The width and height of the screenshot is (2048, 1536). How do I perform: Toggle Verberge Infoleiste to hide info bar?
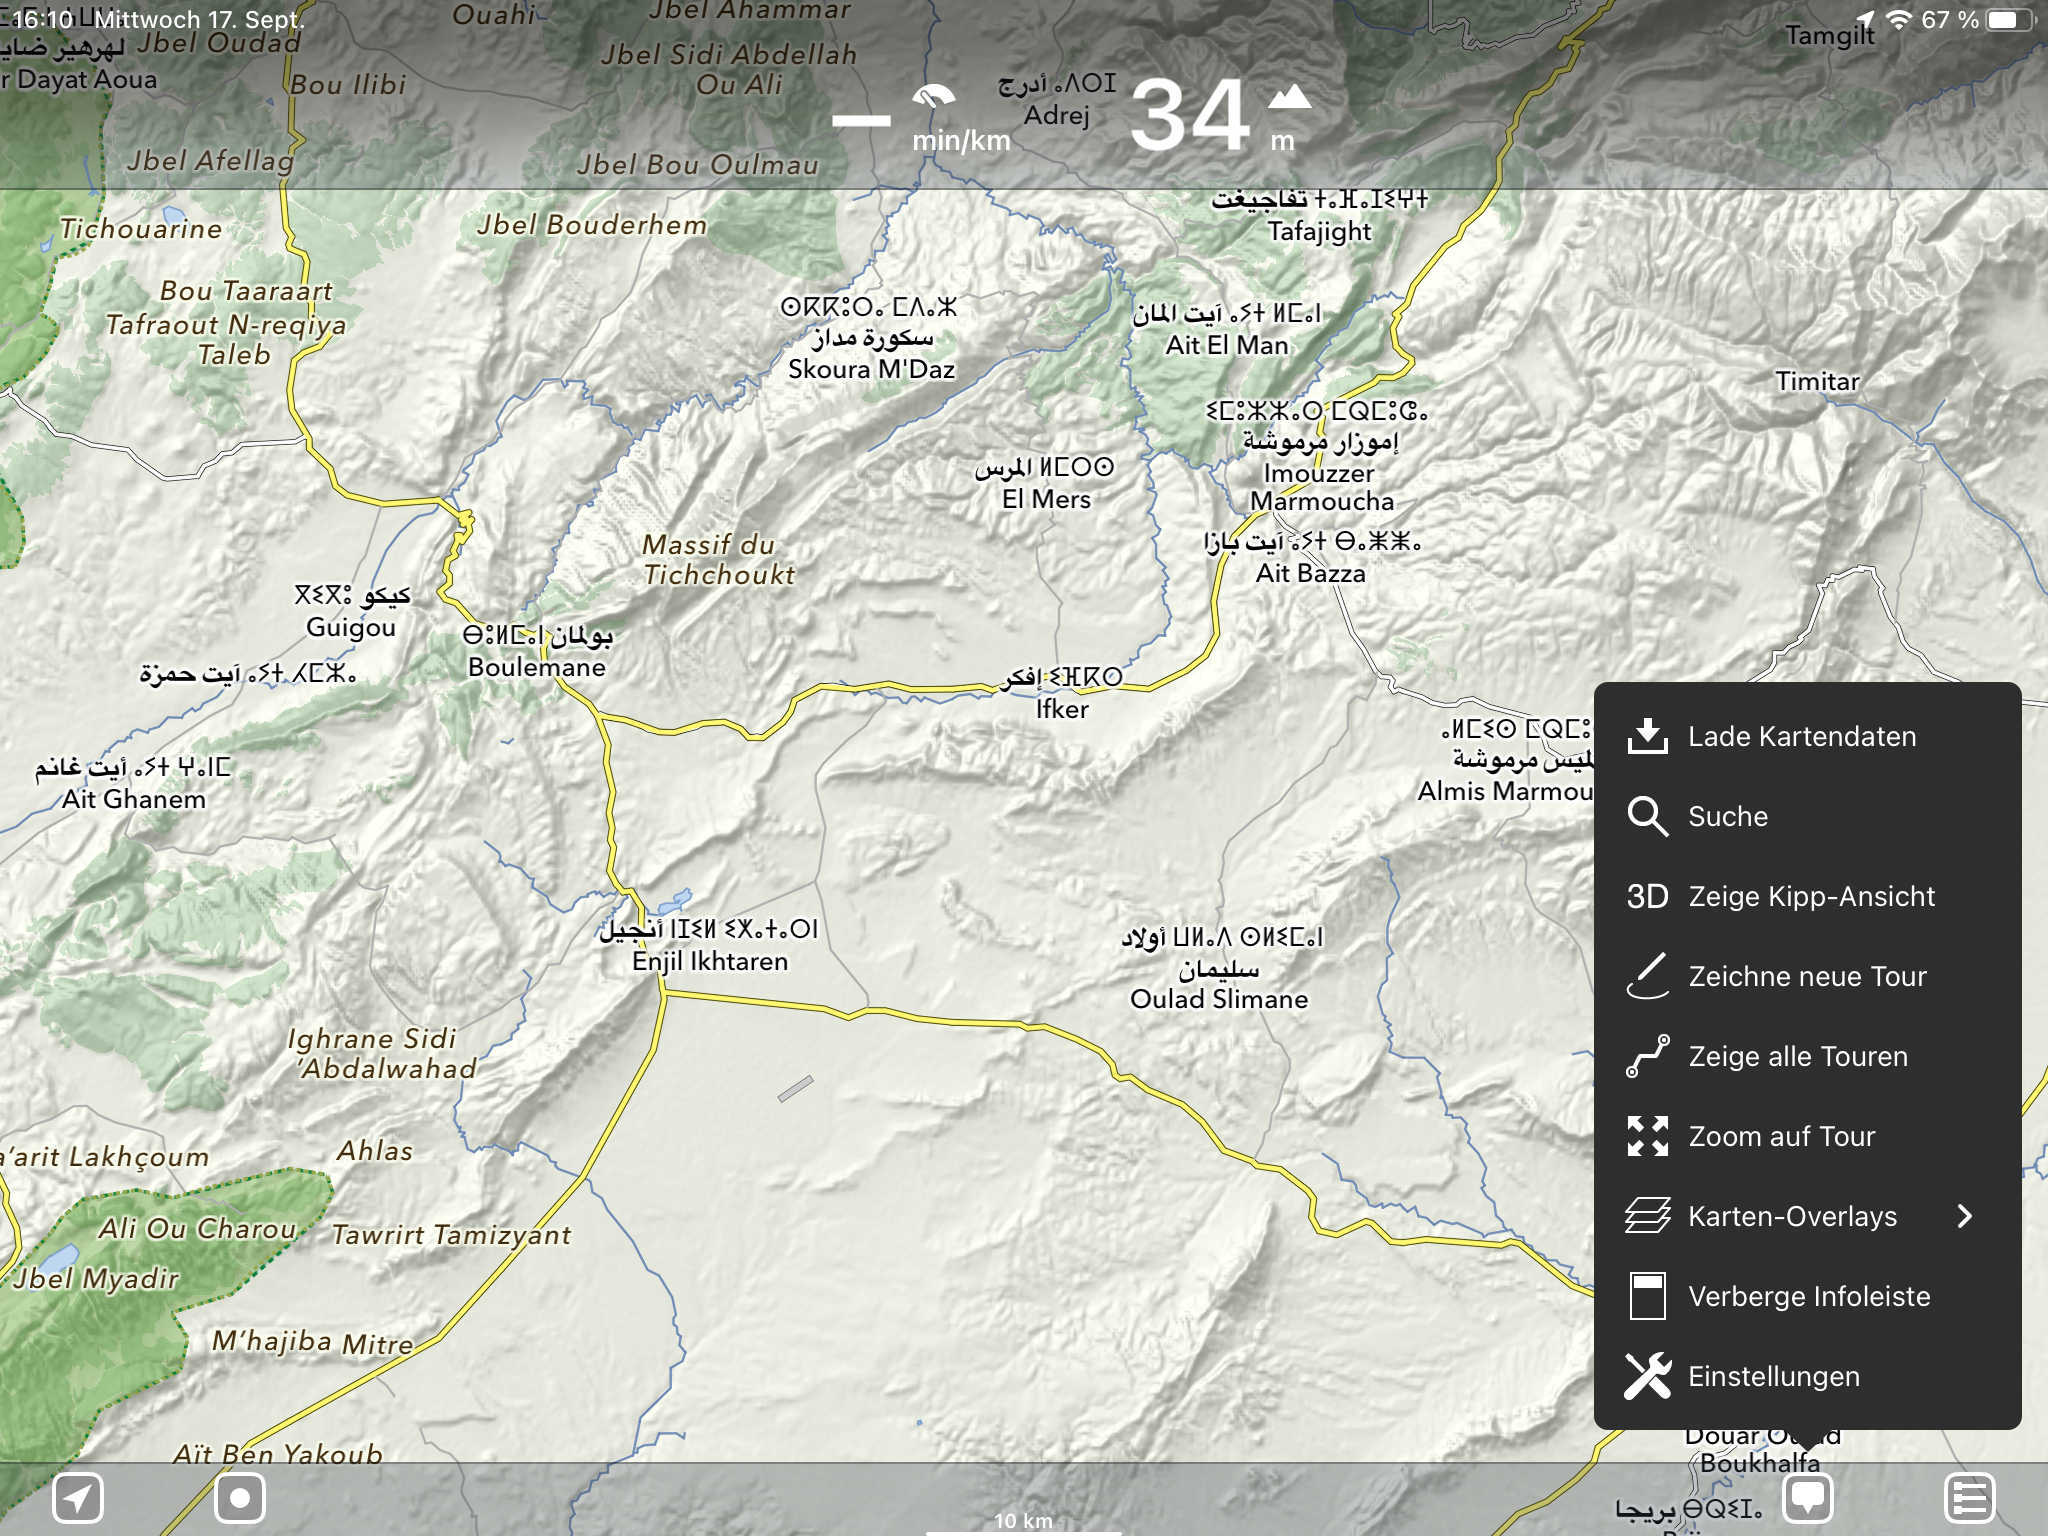1808,1296
